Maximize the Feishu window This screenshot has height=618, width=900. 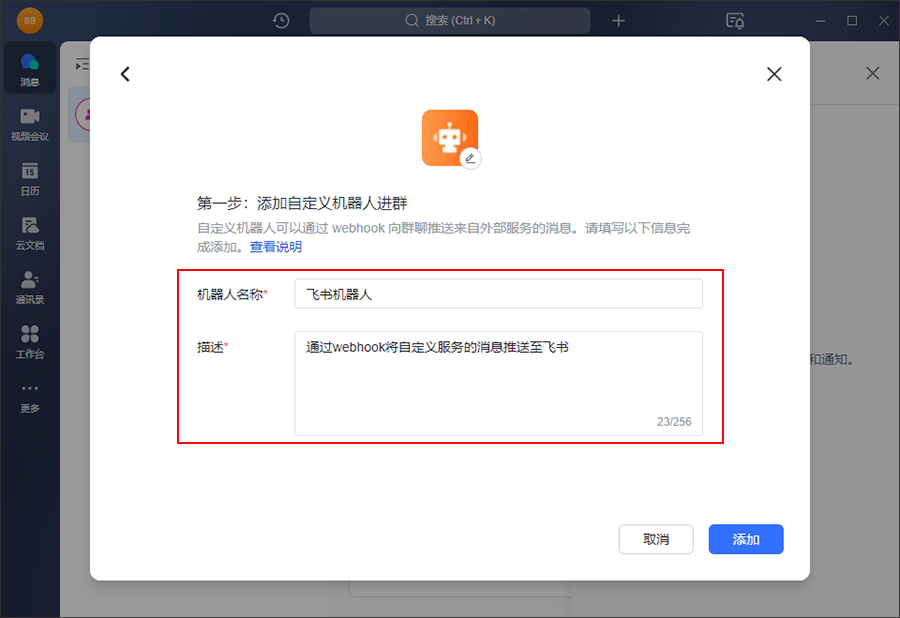[852, 21]
